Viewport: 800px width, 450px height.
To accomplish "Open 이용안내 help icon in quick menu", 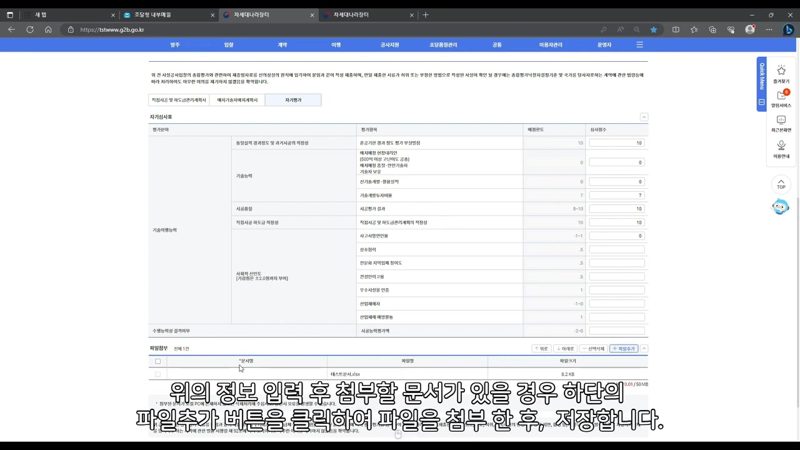I will pos(781,148).
